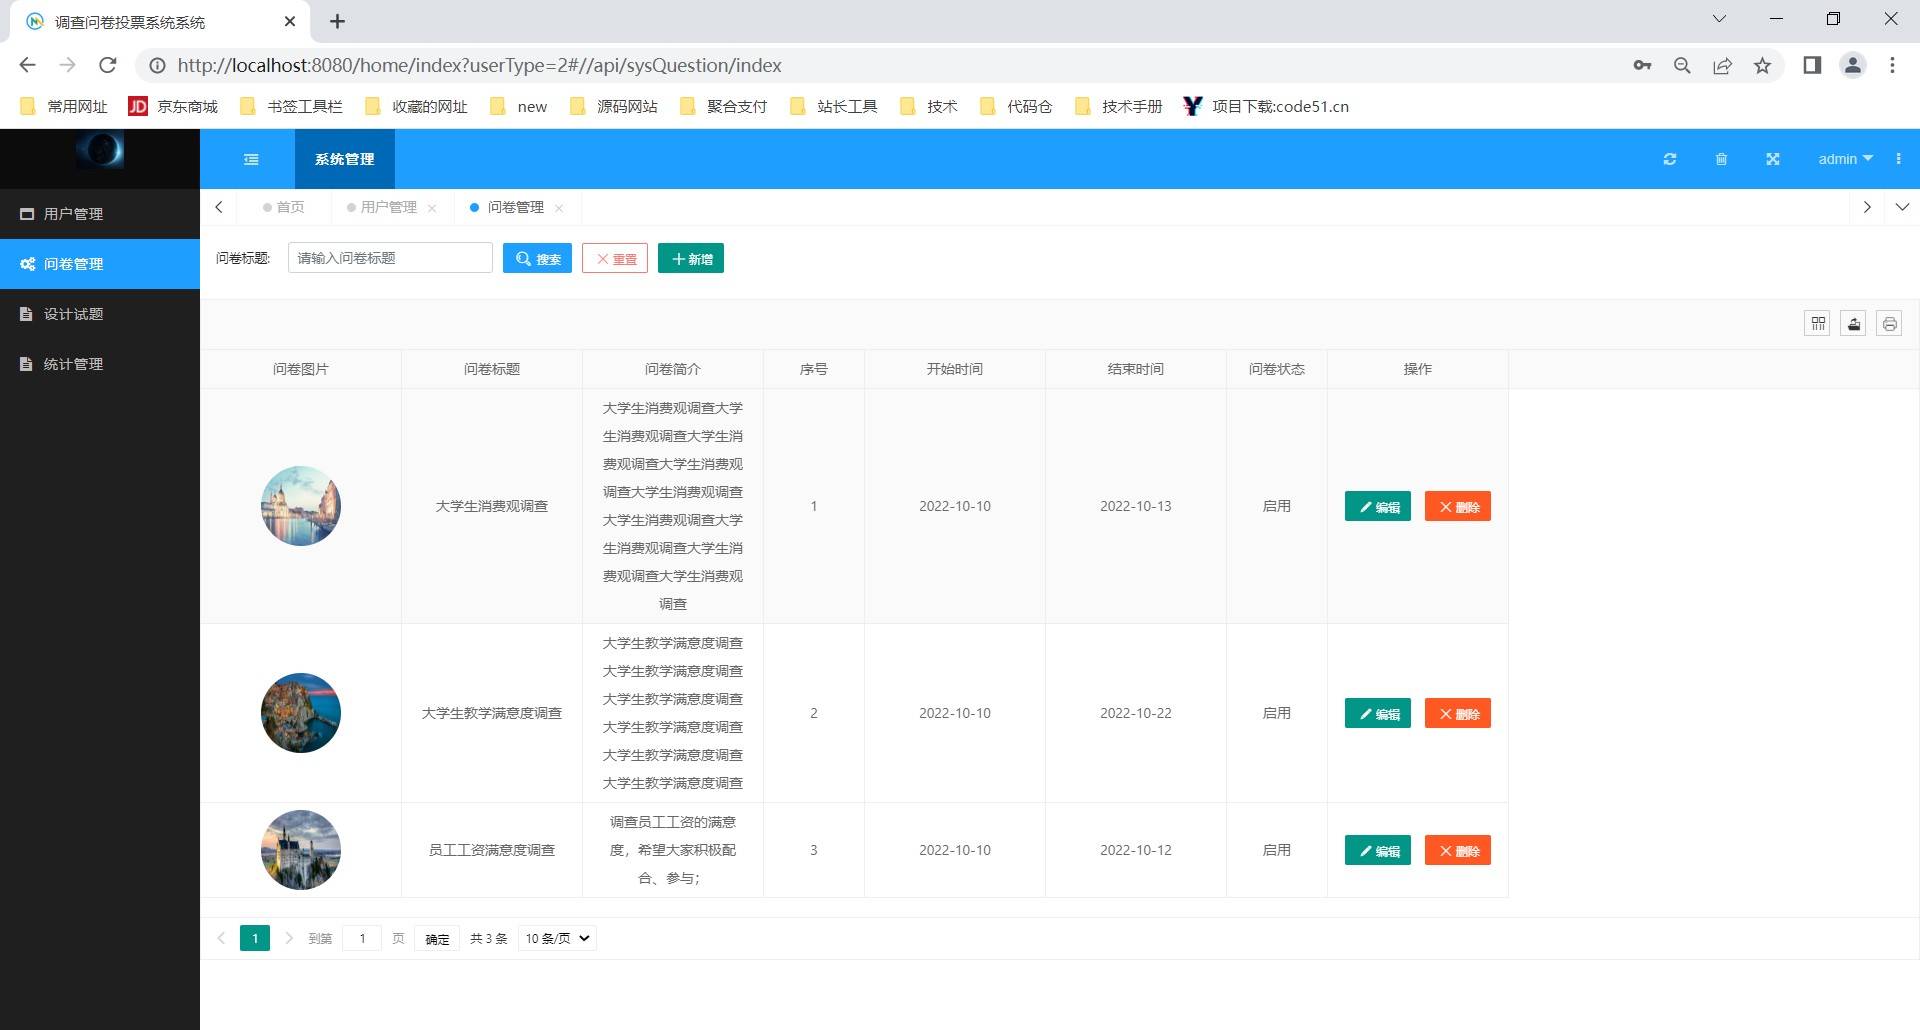The height and width of the screenshot is (1030, 1920).
Task: Open the 项目下载:code51.cn bookmark
Action: 1266,106
